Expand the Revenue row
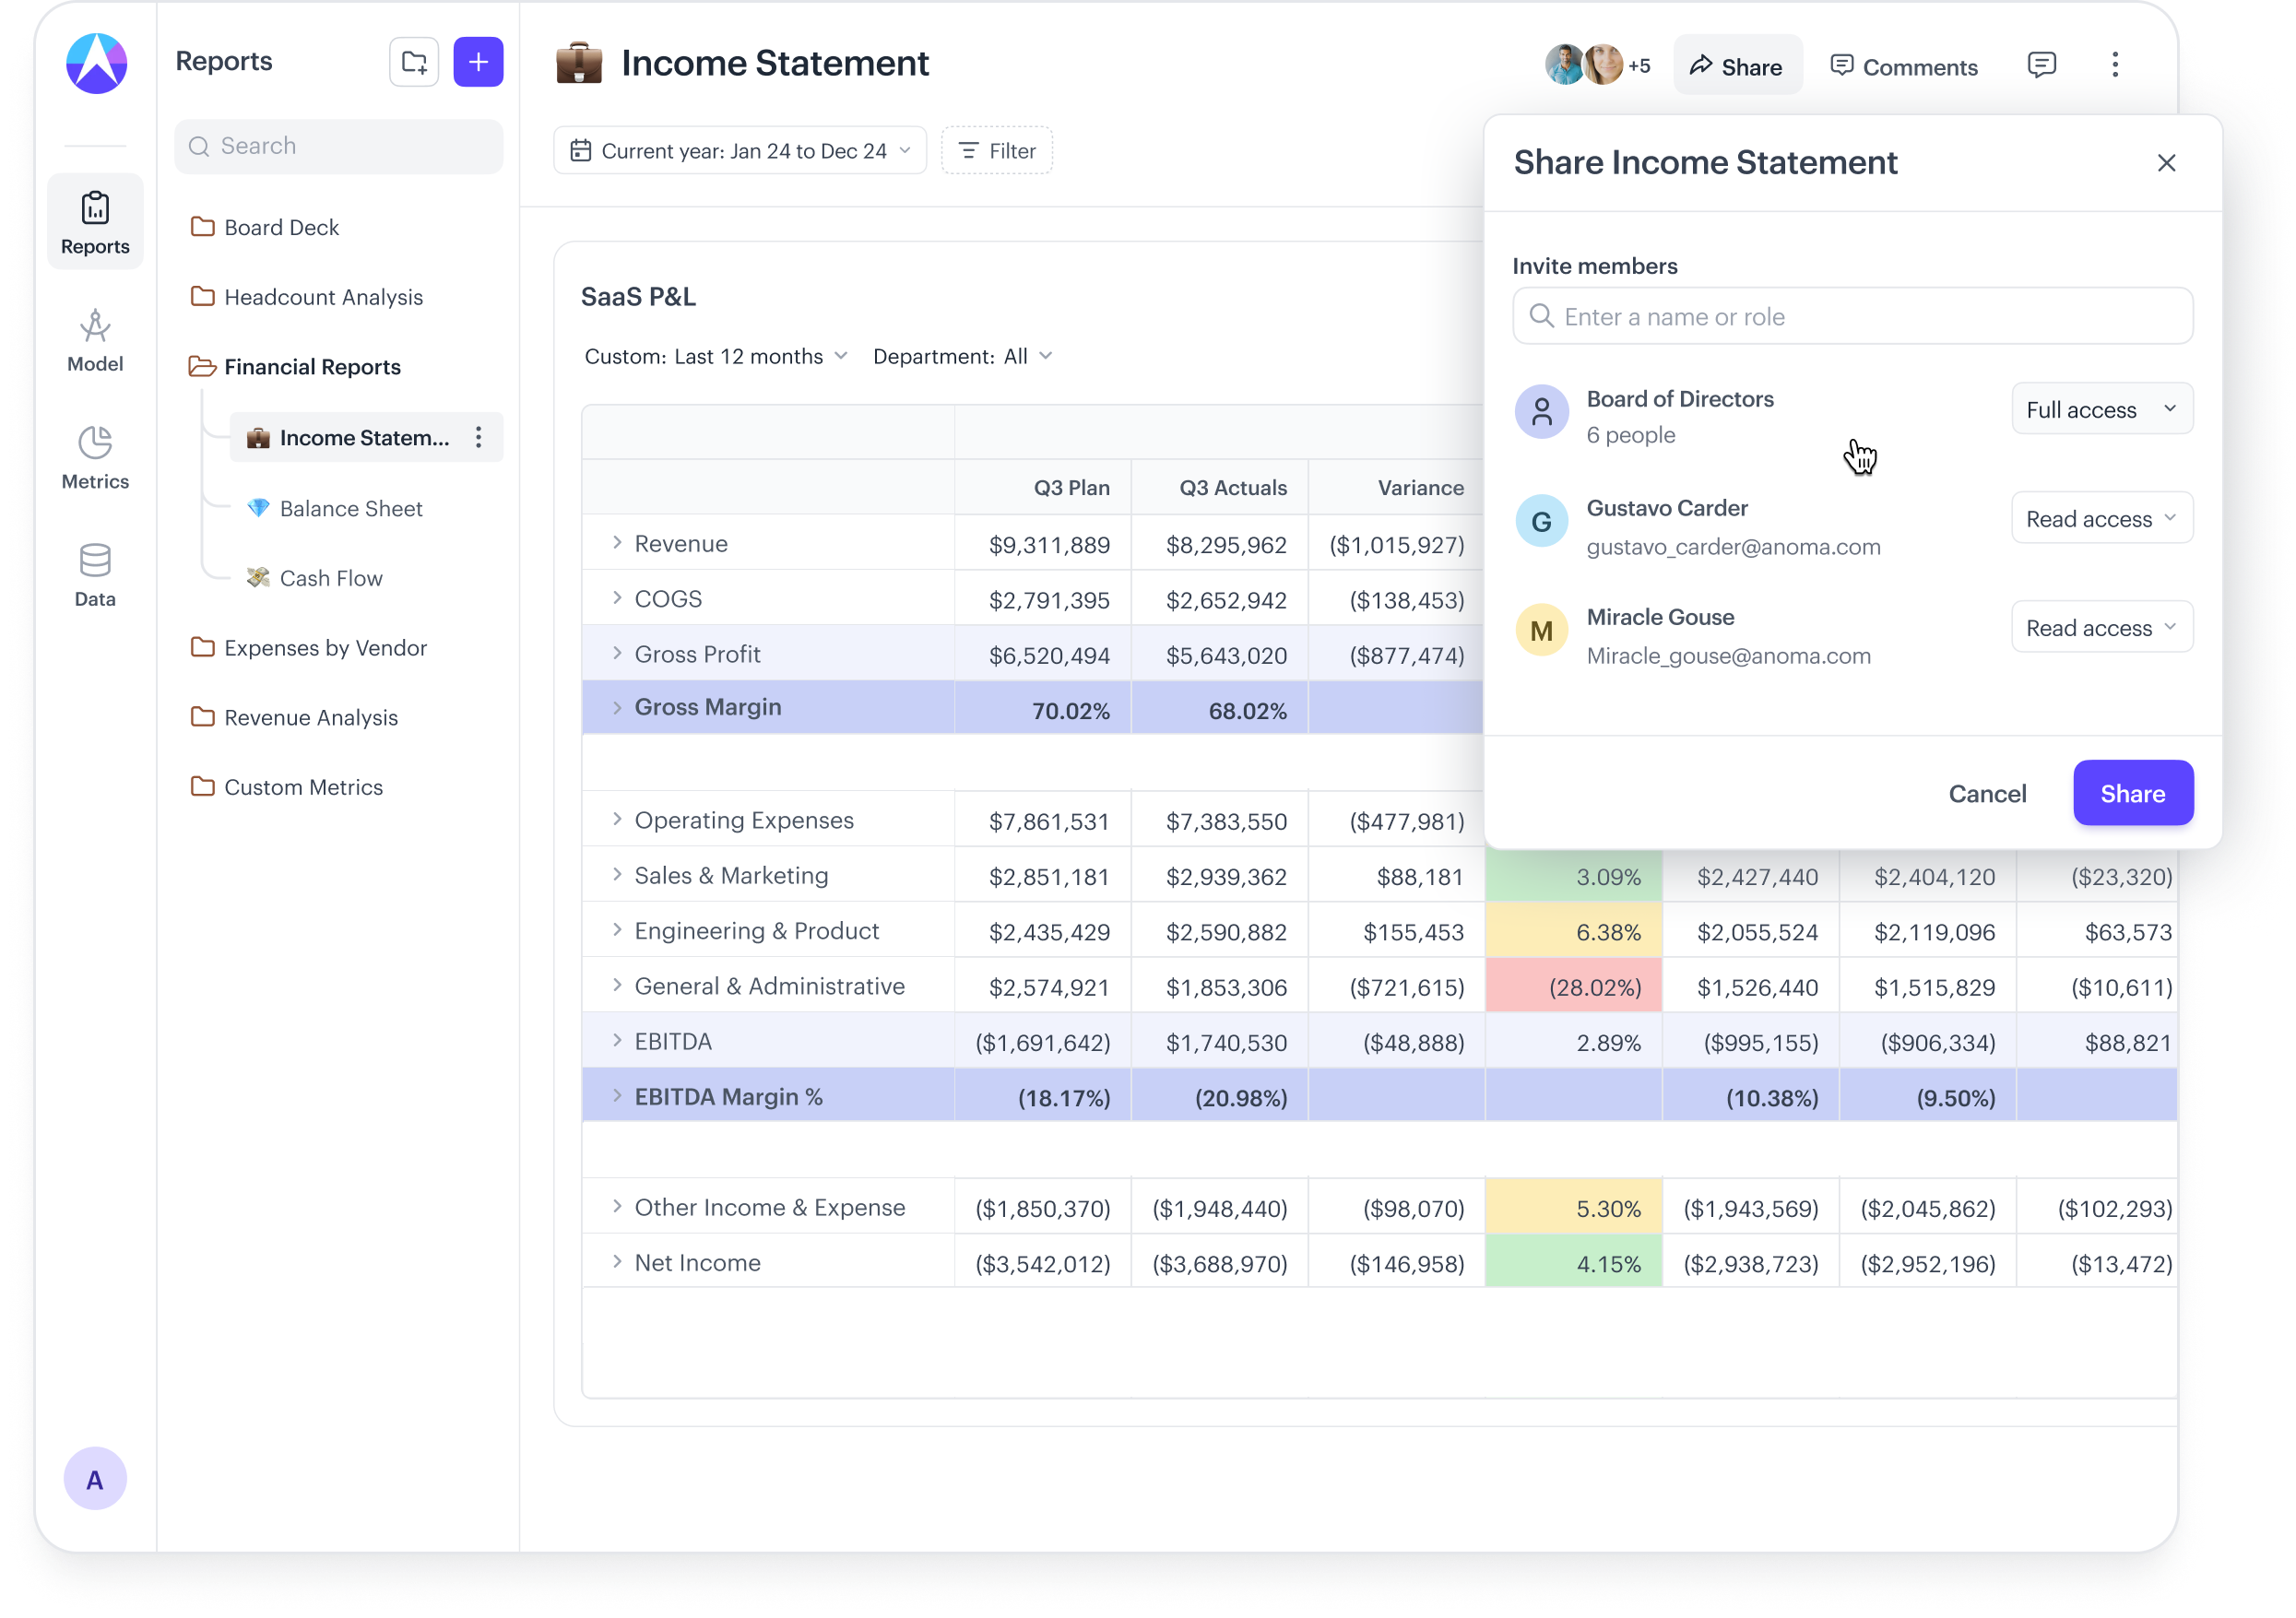This screenshot has width=2296, height=1618. (617, 543)
